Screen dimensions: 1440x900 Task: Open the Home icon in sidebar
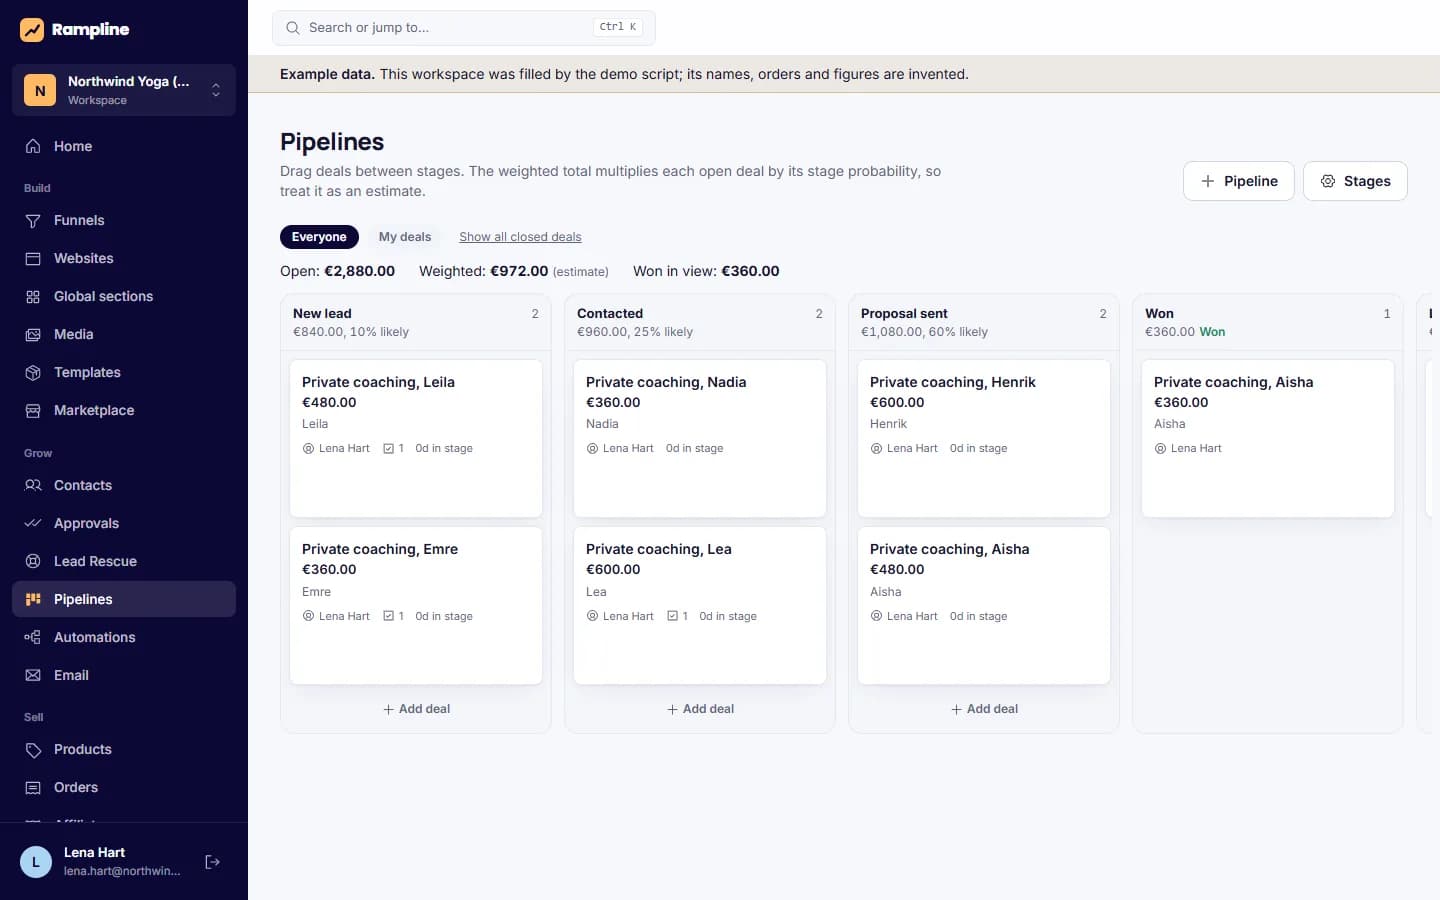[33, 146]
